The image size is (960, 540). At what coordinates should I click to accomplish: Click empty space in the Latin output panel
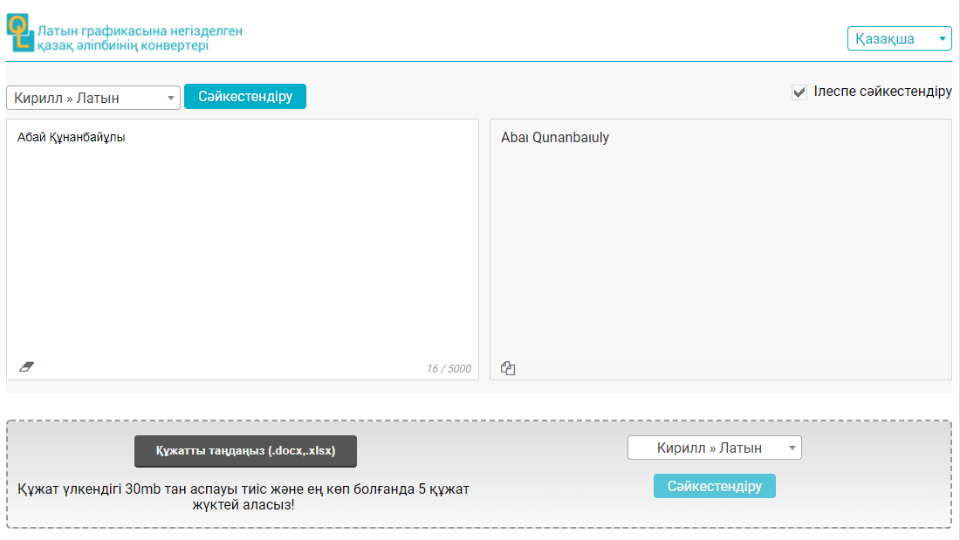[720, 260]
